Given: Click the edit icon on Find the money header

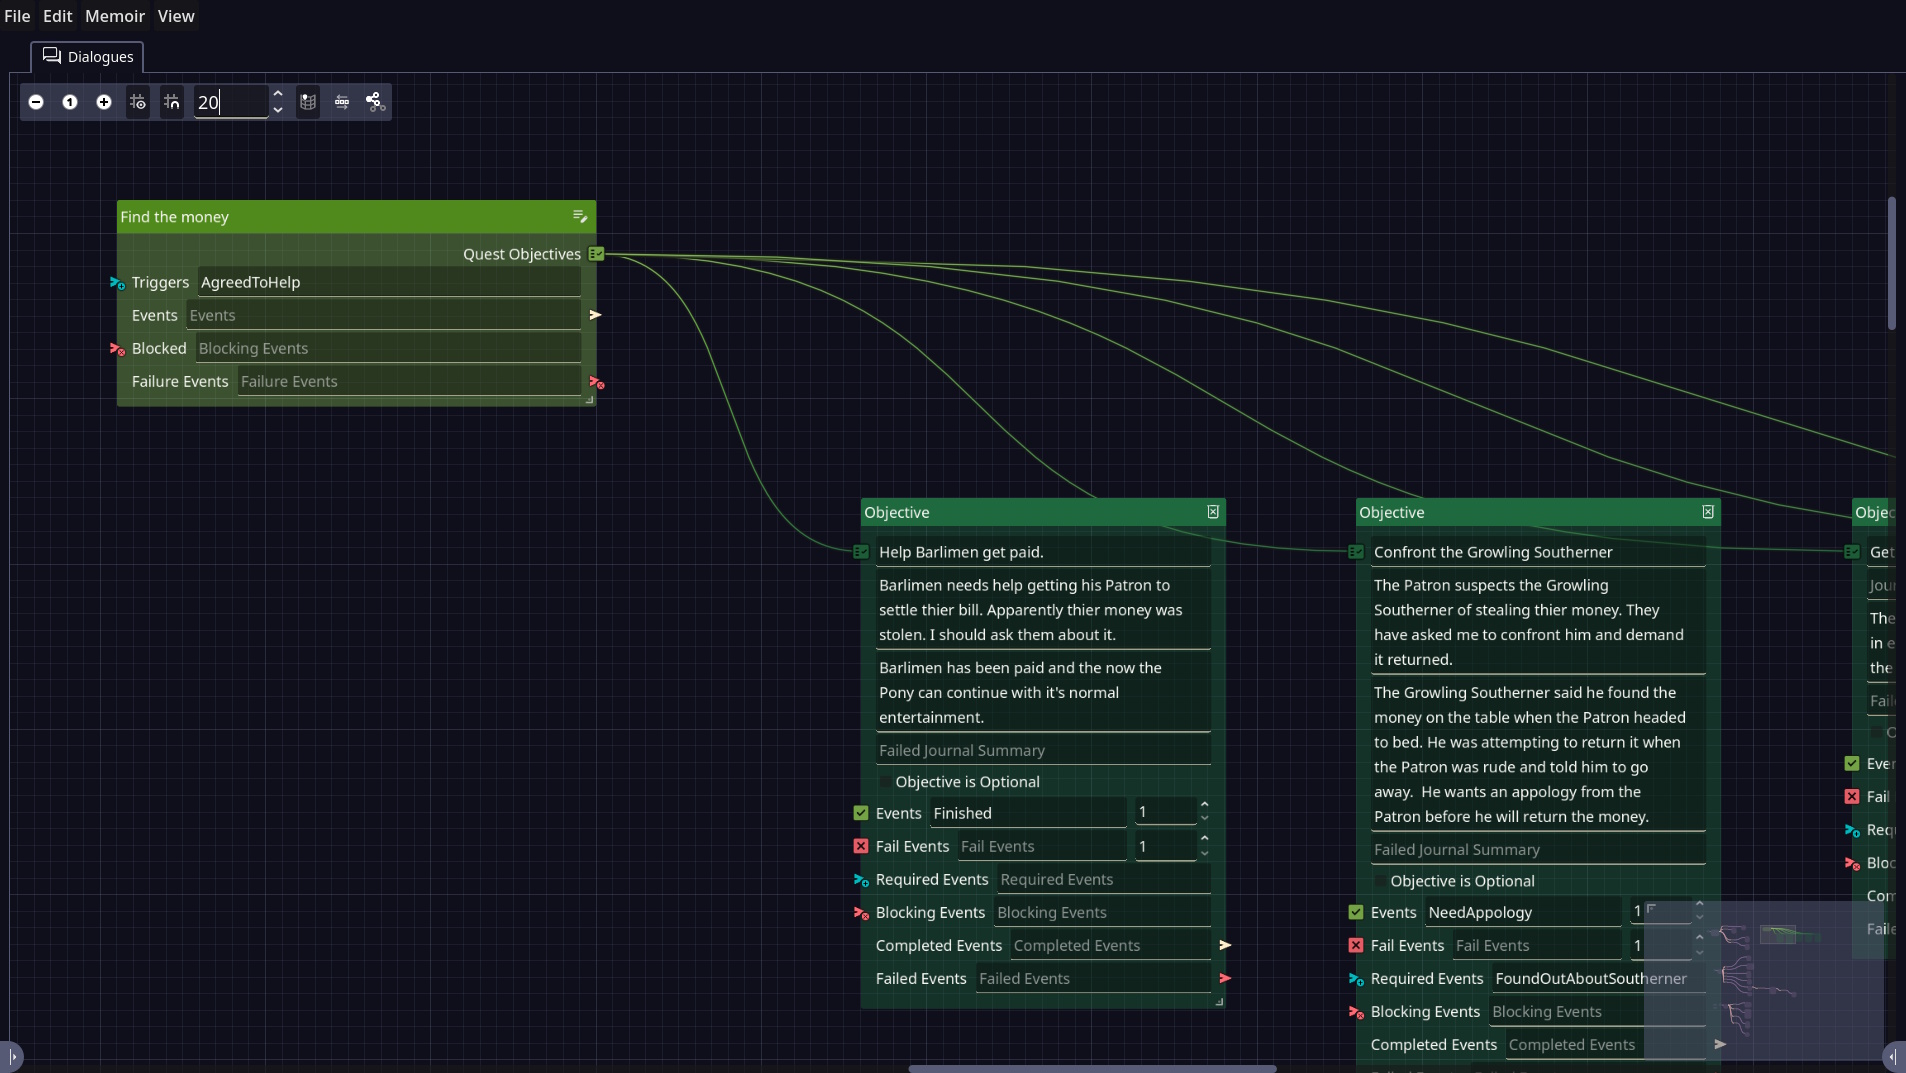Looking at the screenshot, I should 580,217.
